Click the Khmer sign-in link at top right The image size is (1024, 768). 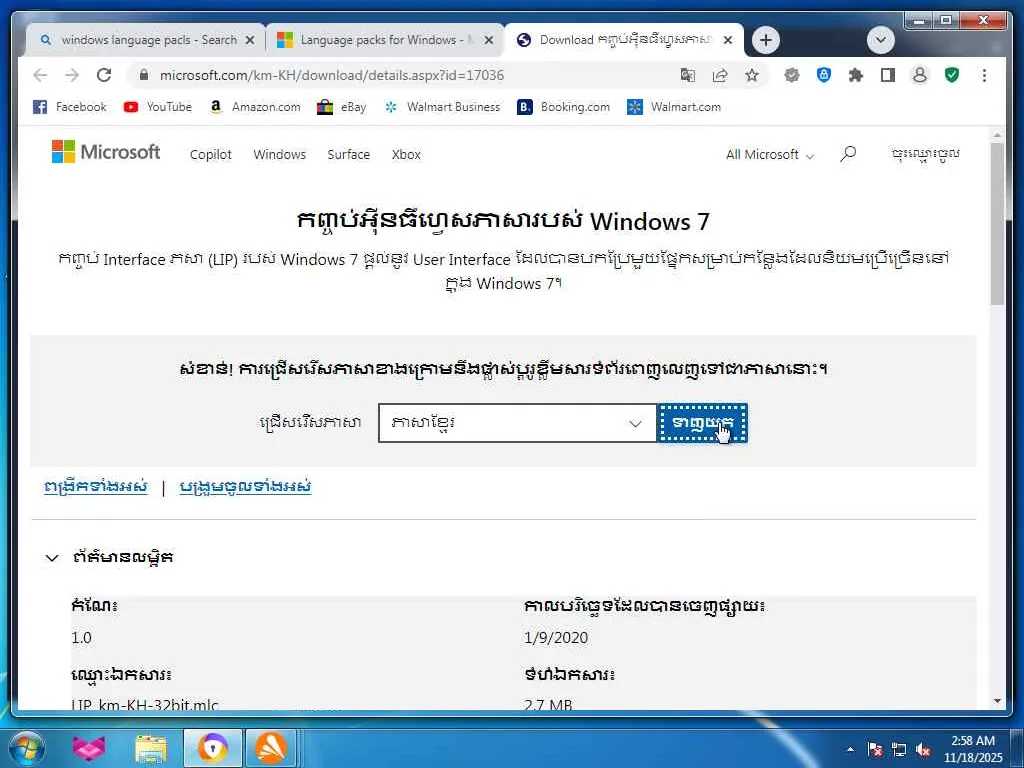pos(925,154)
